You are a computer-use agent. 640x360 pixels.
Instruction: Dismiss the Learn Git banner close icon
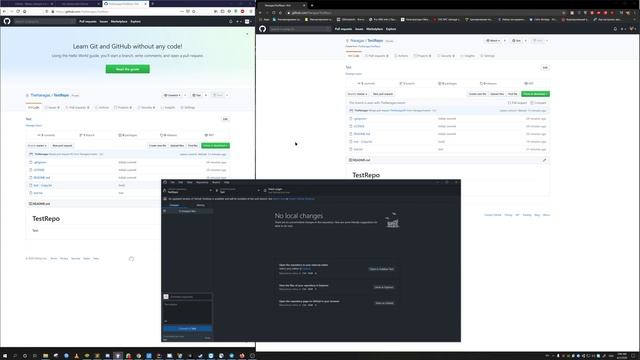click(x=247, y=34)
